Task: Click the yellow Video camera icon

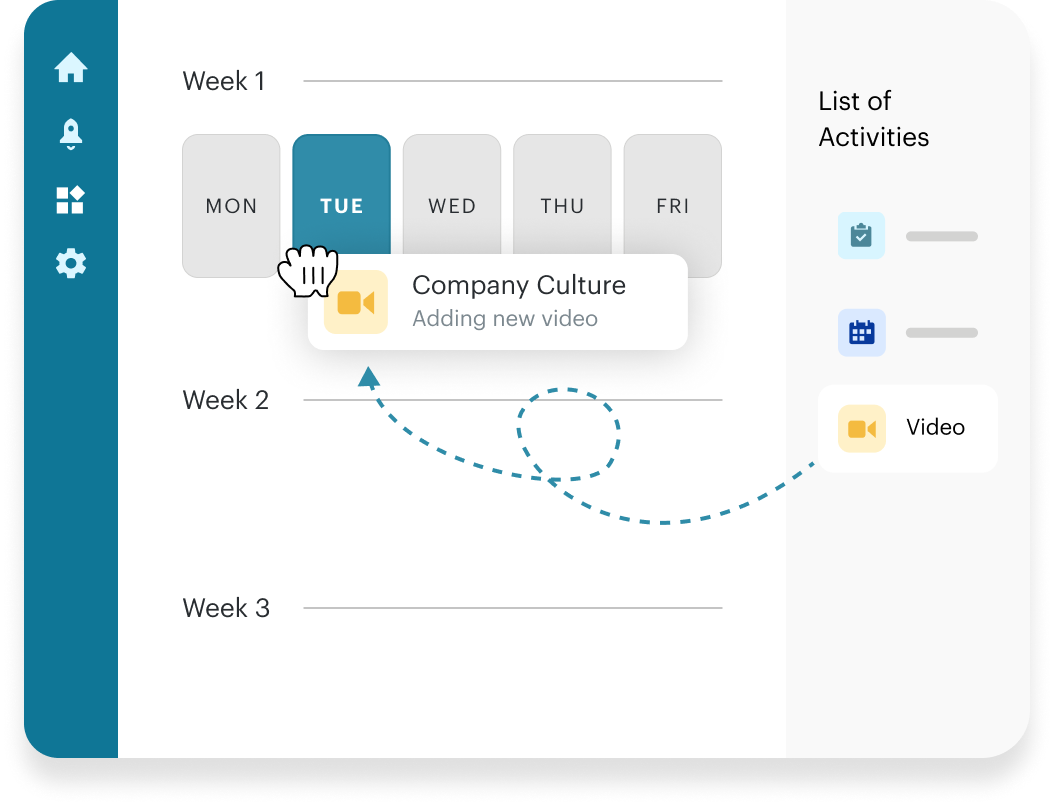Action: pyautogui.click(x=861, y=428)
